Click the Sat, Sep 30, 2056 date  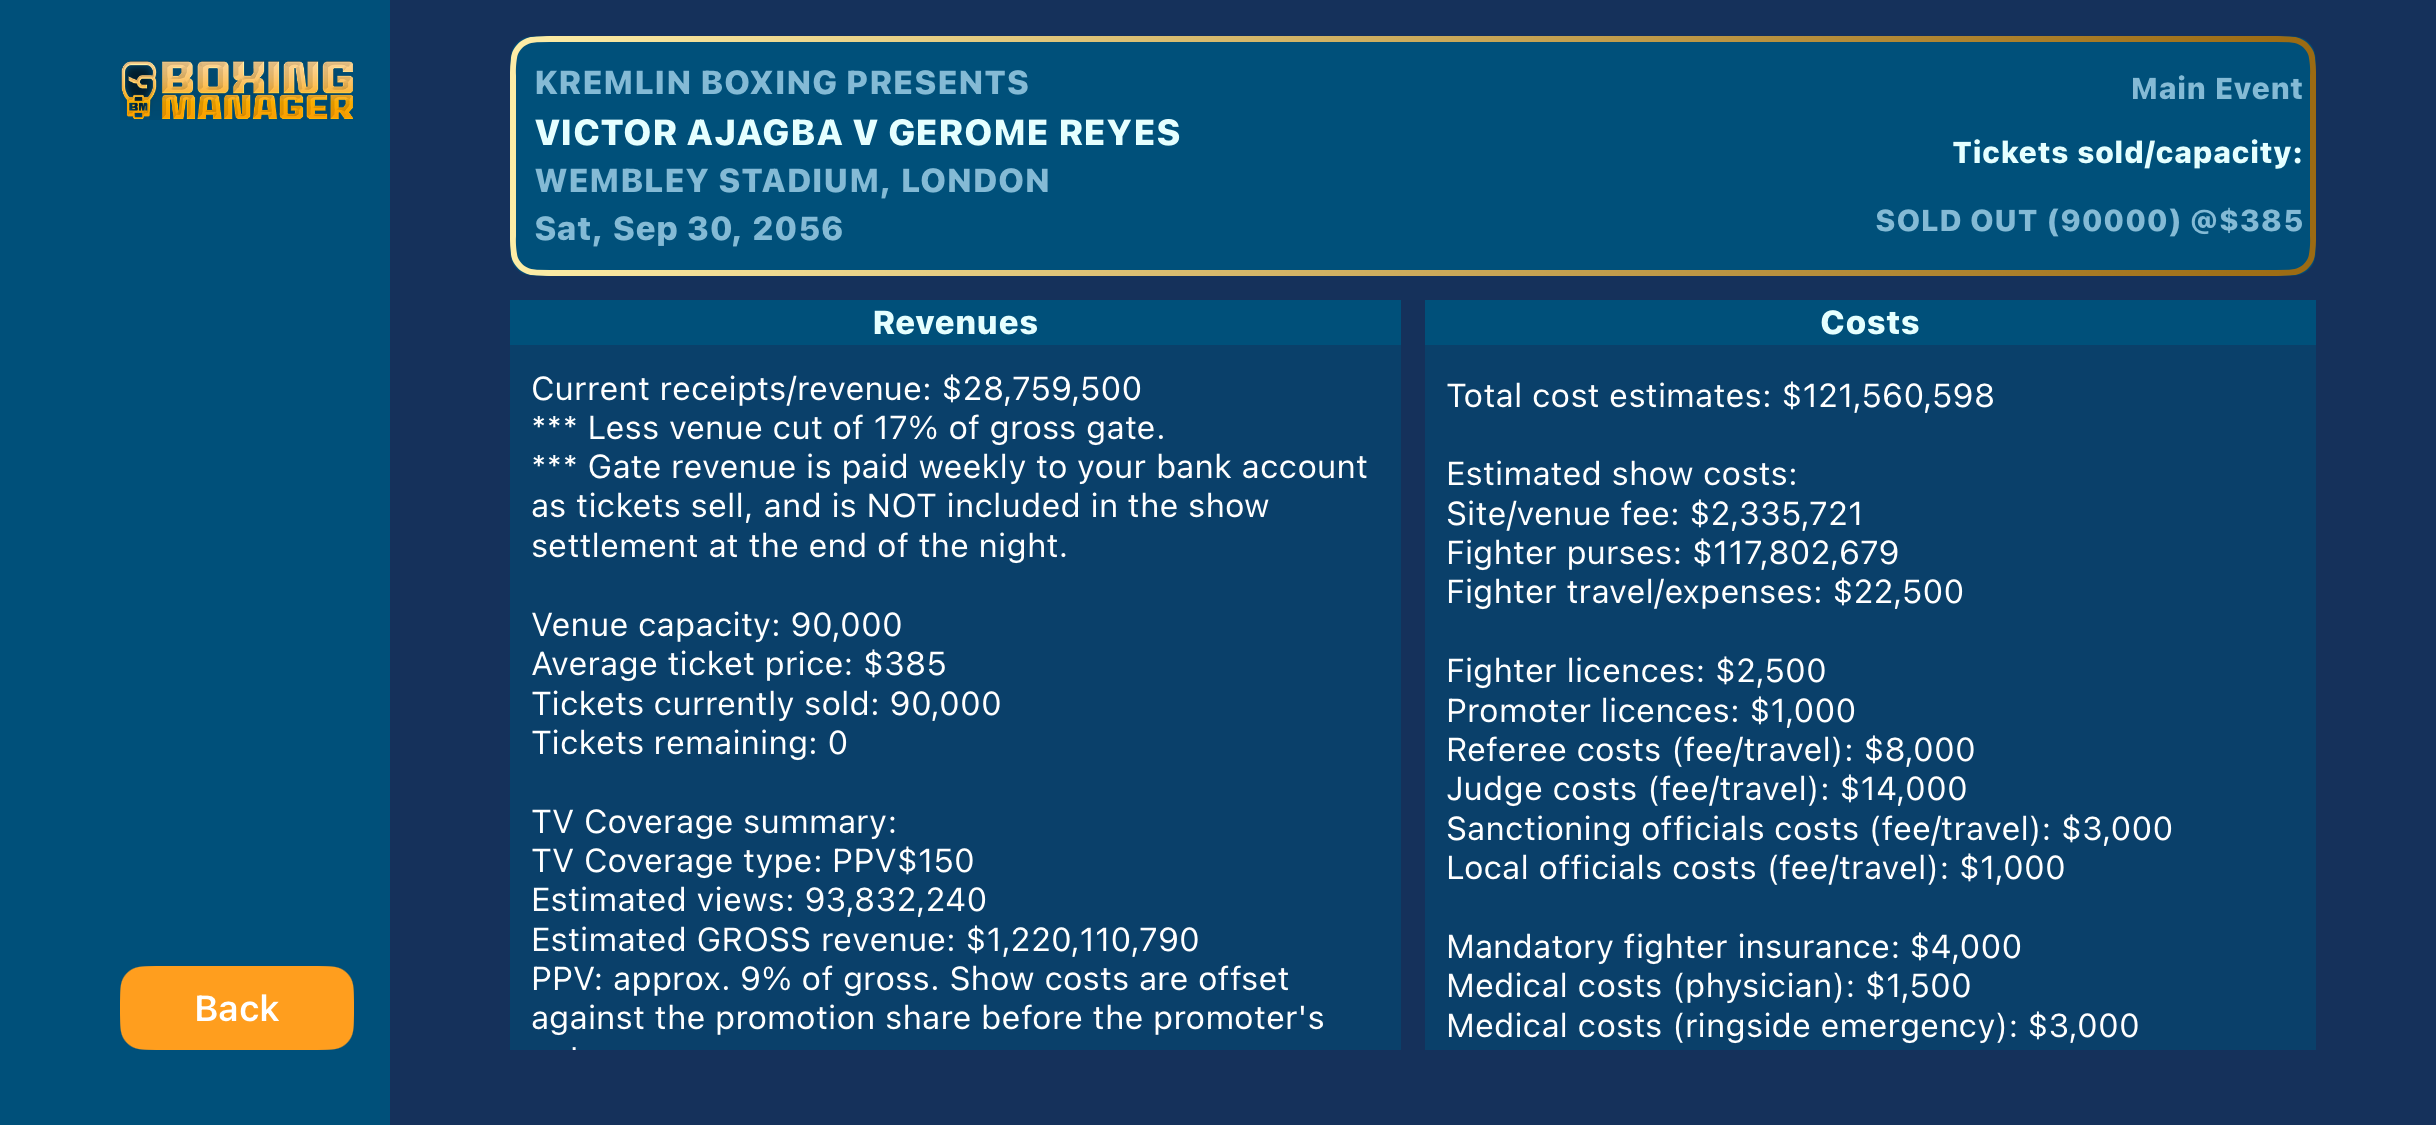coord(689,229)
